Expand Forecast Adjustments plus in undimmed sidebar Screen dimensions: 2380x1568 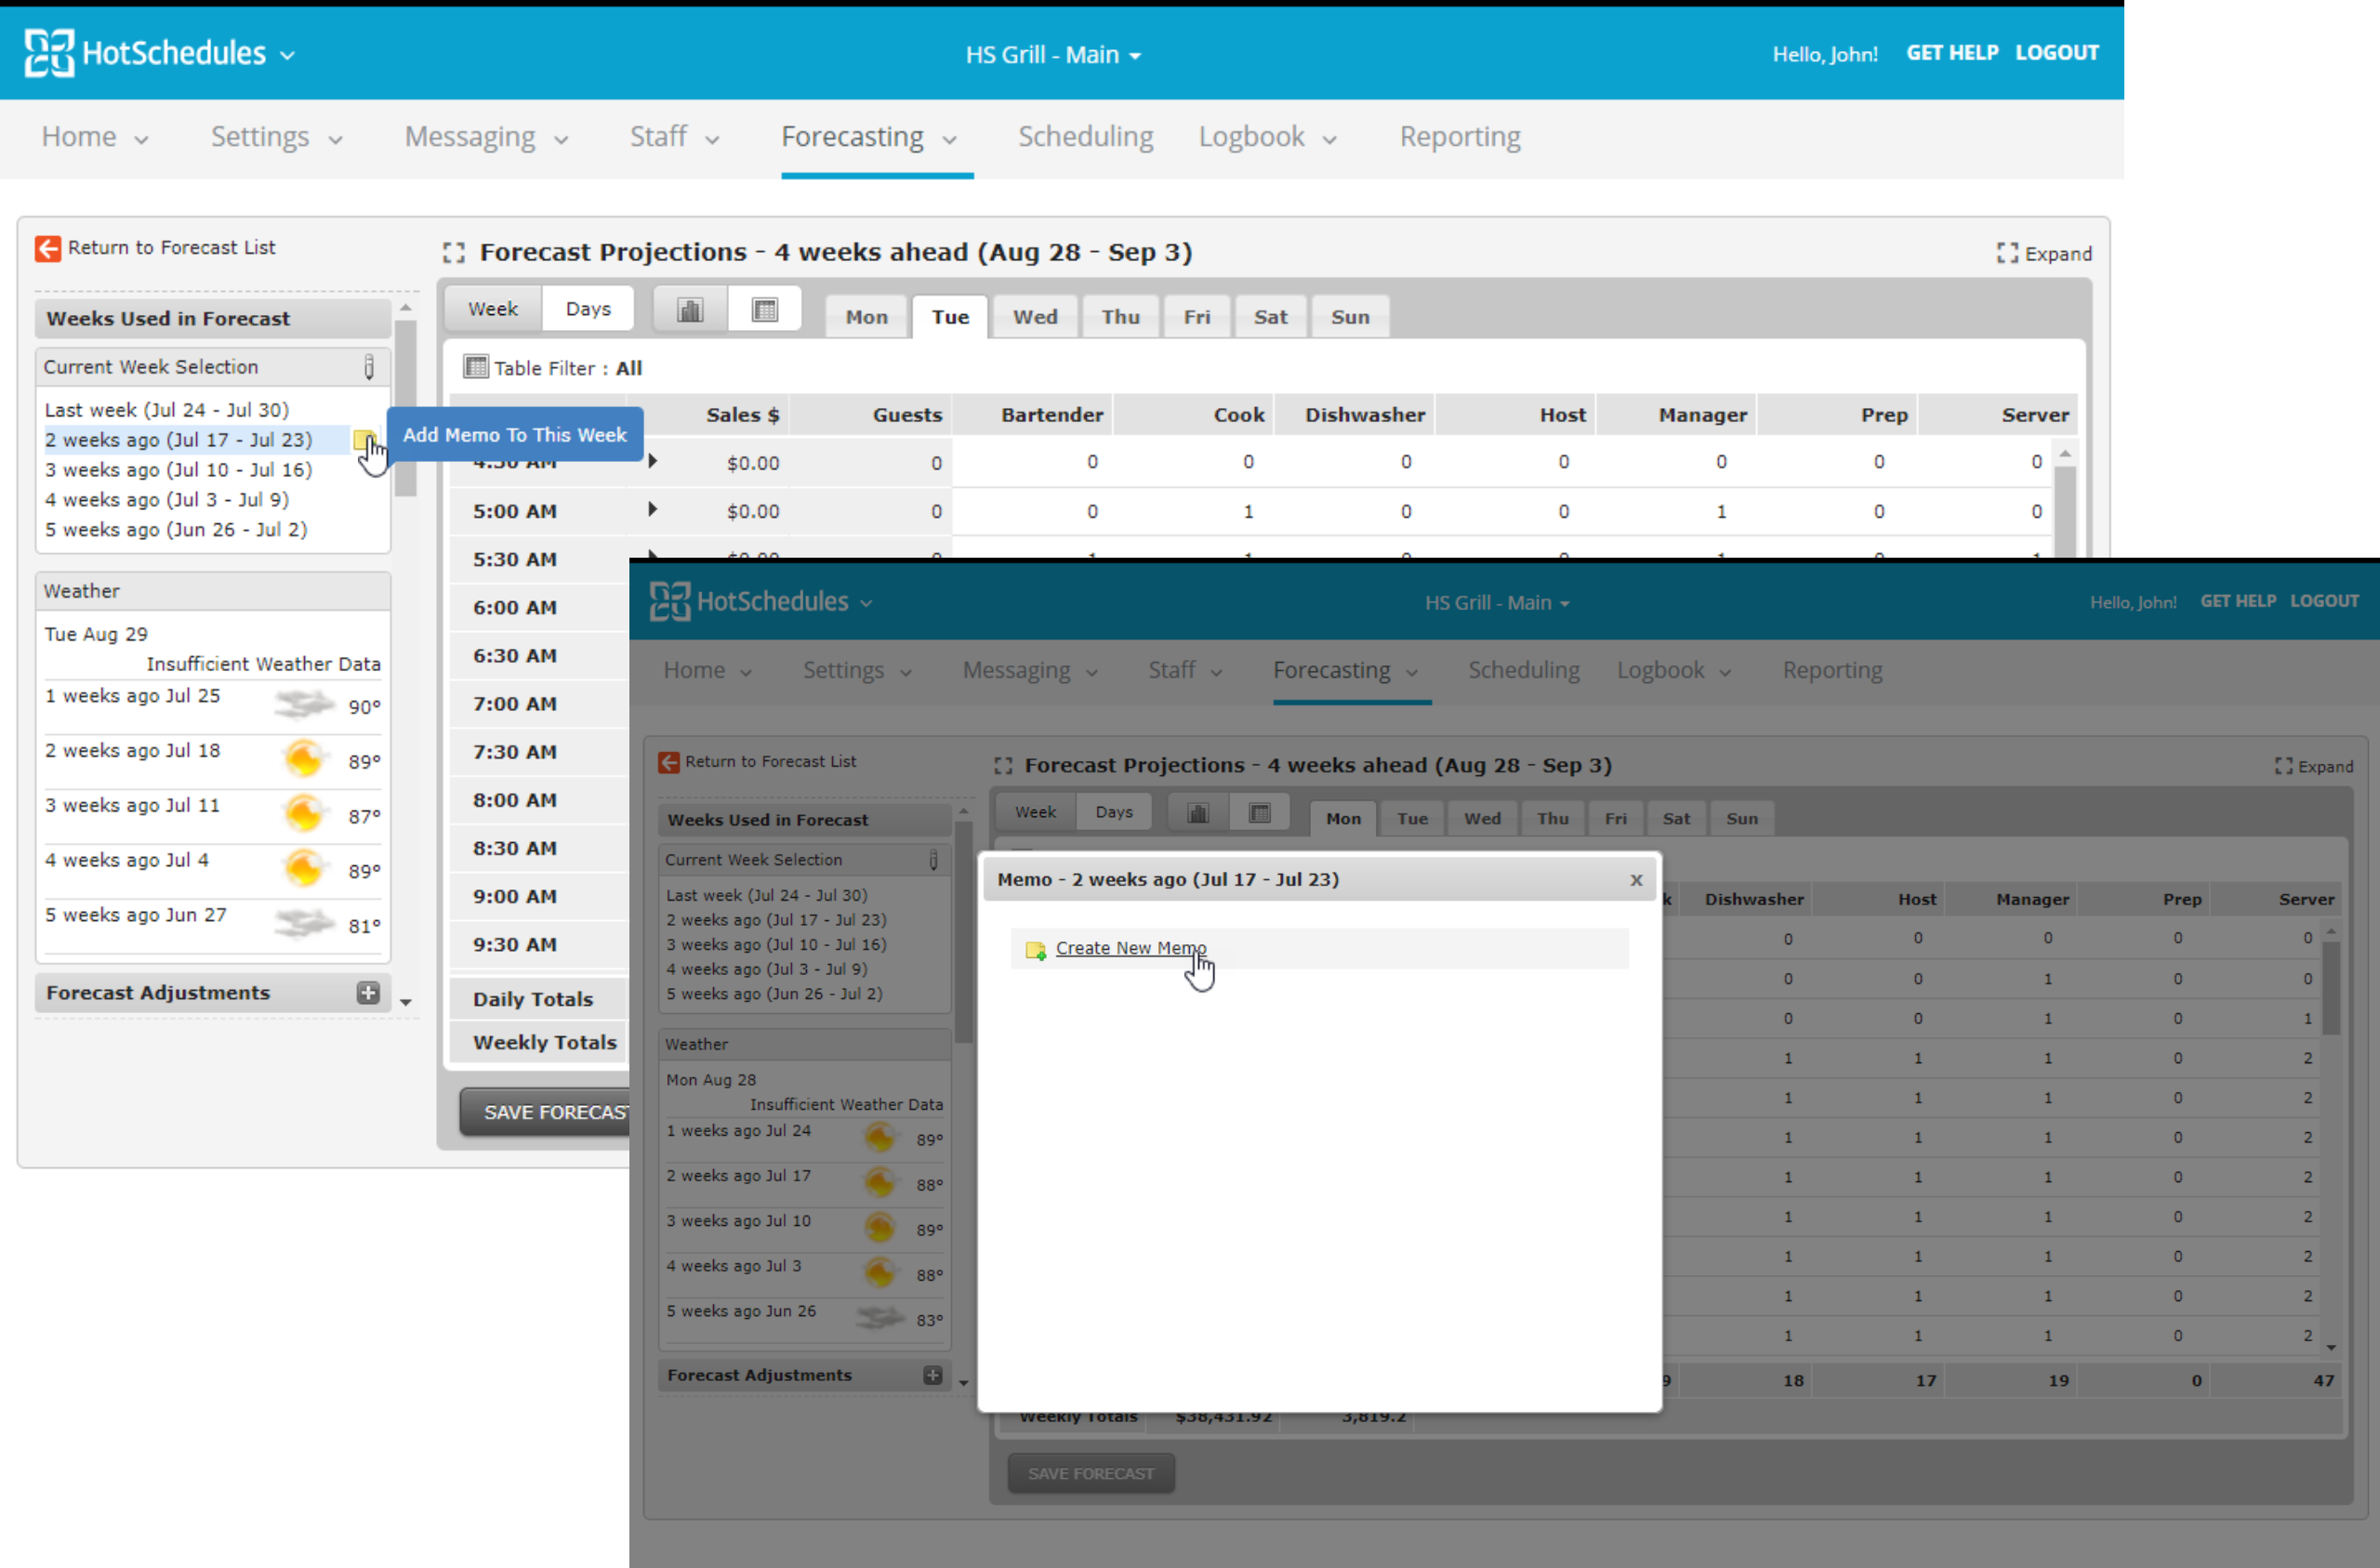pos(368,992)
